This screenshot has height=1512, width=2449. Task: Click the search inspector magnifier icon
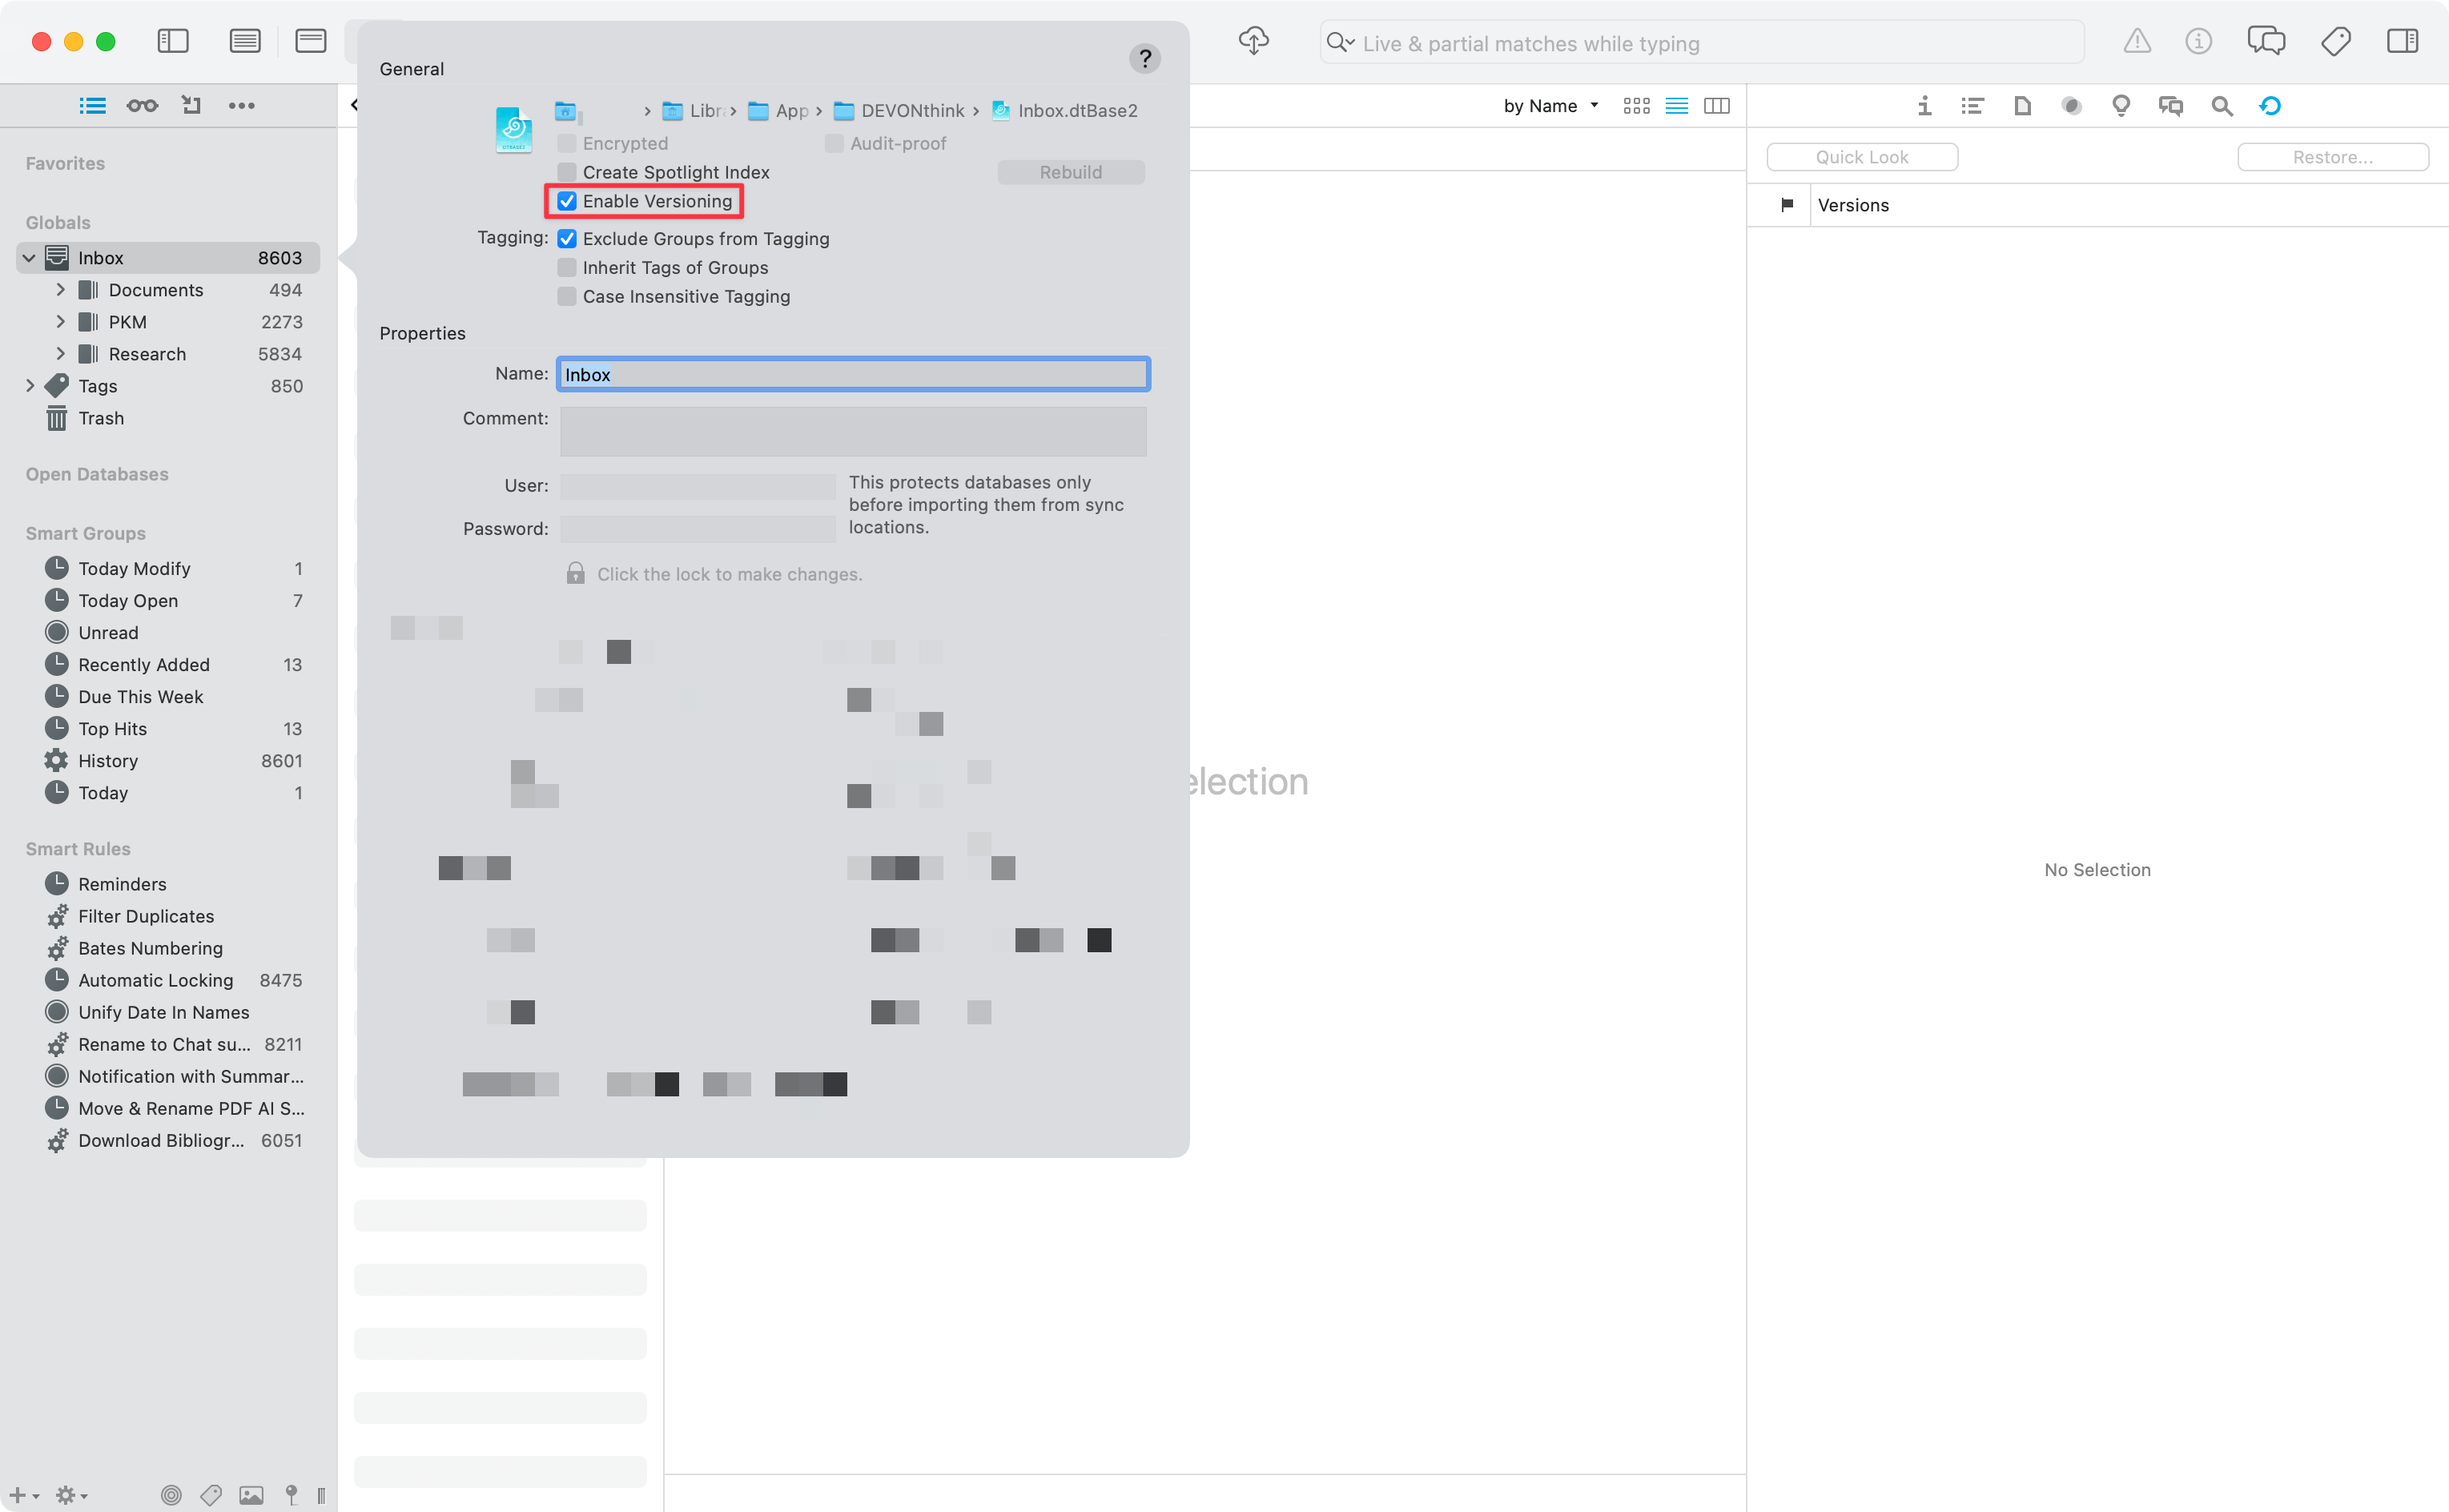2220,105
